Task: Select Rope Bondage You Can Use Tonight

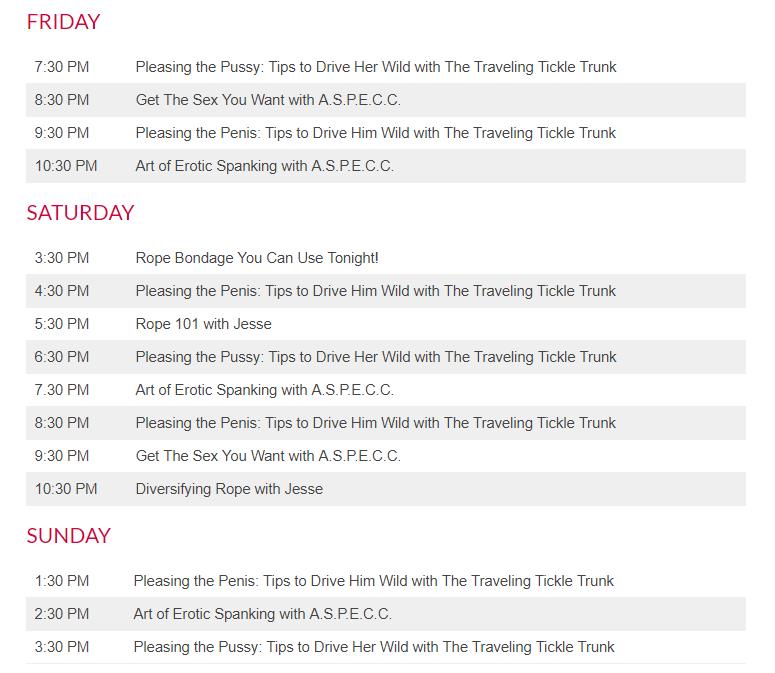Action: [257, 258]
